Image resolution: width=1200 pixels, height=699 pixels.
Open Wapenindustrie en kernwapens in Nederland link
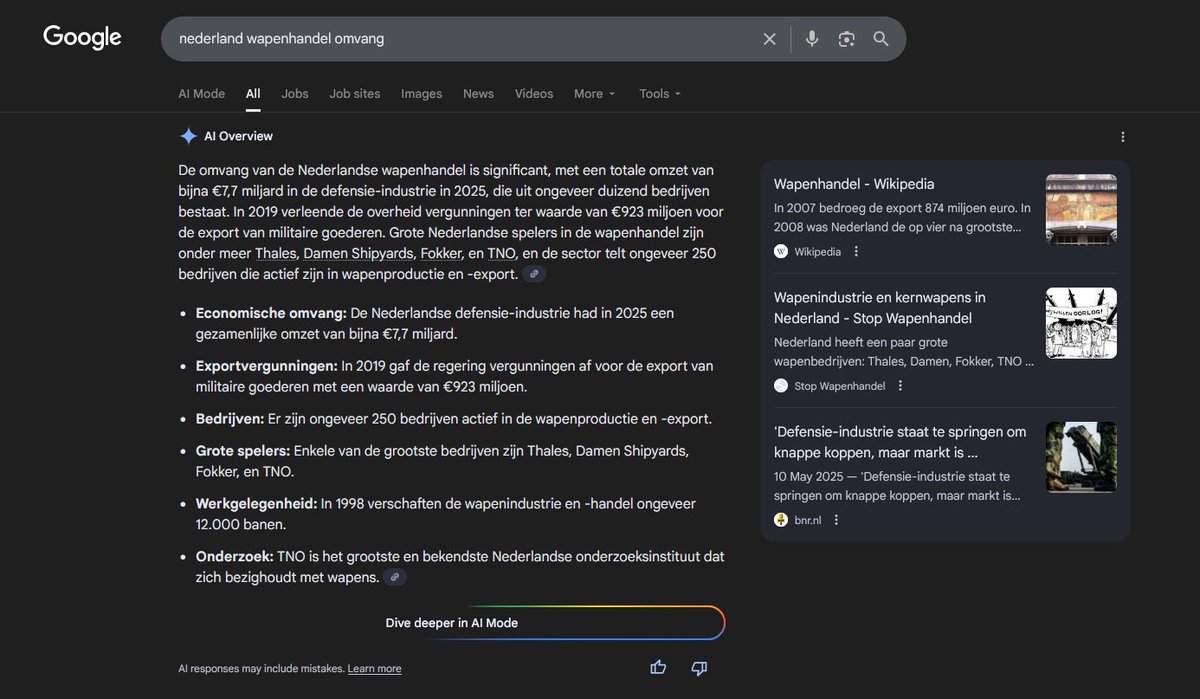tap(879, 308)
